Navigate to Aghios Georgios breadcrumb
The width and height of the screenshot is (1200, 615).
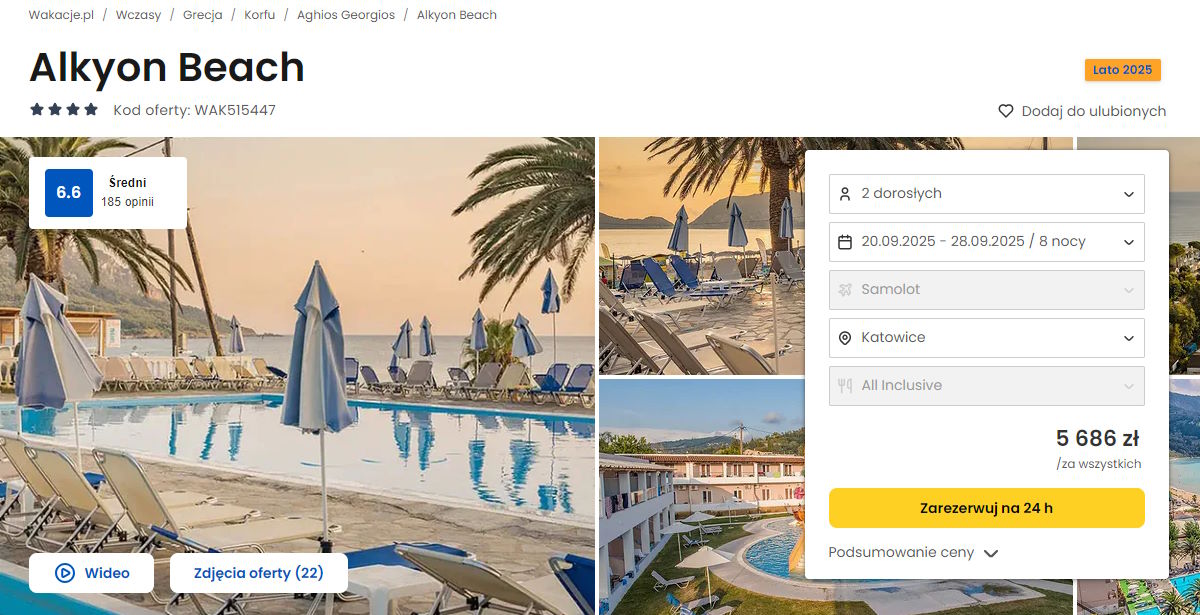pyautogui.click(x=346, y=15)
